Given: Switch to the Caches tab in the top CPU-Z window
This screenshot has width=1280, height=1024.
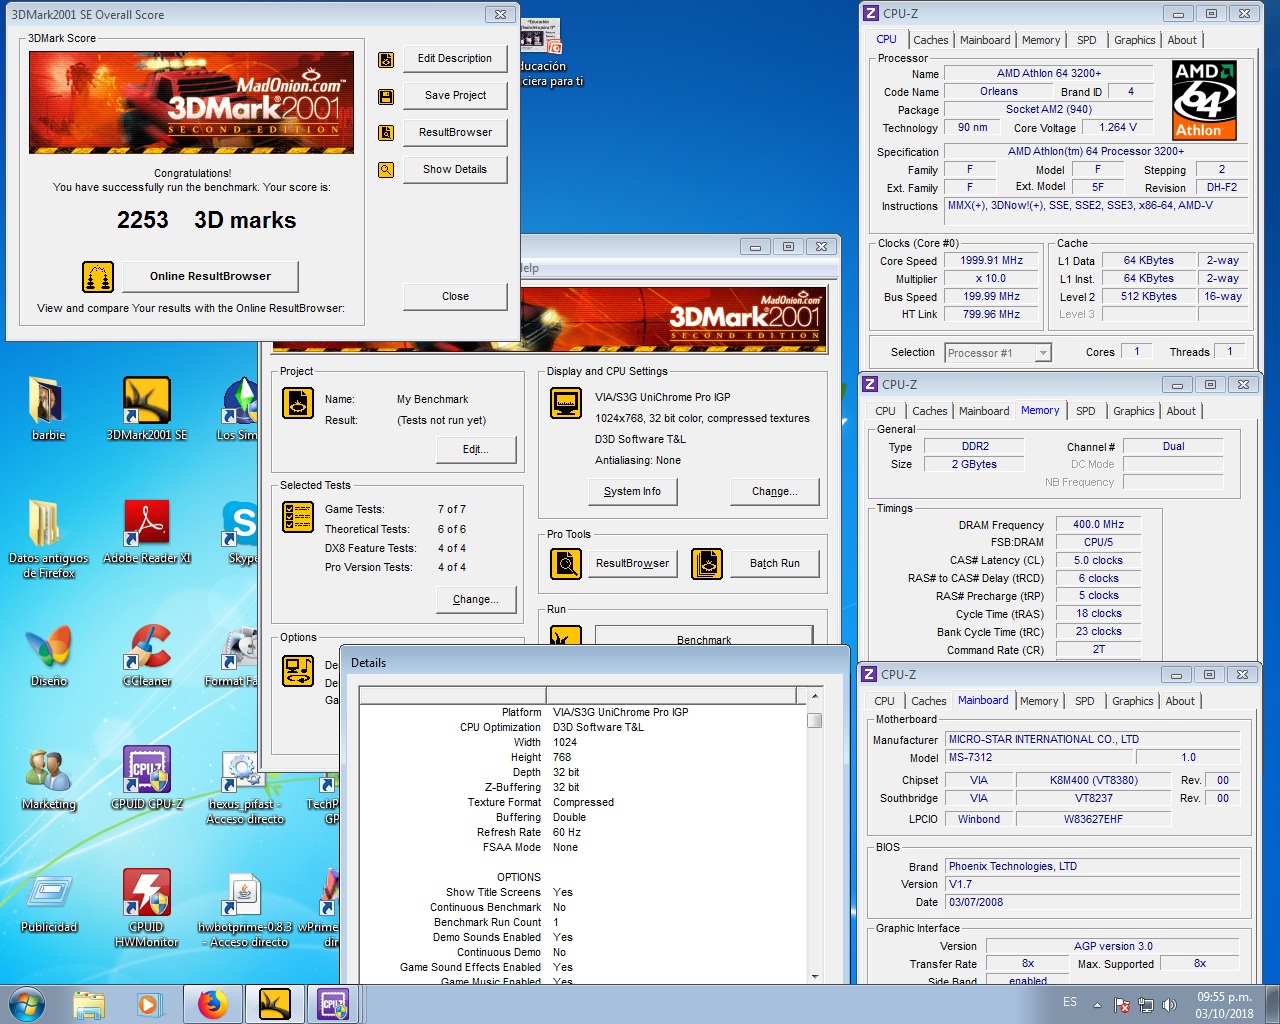Looking at the screenshot, I should [x=930, y=40].
